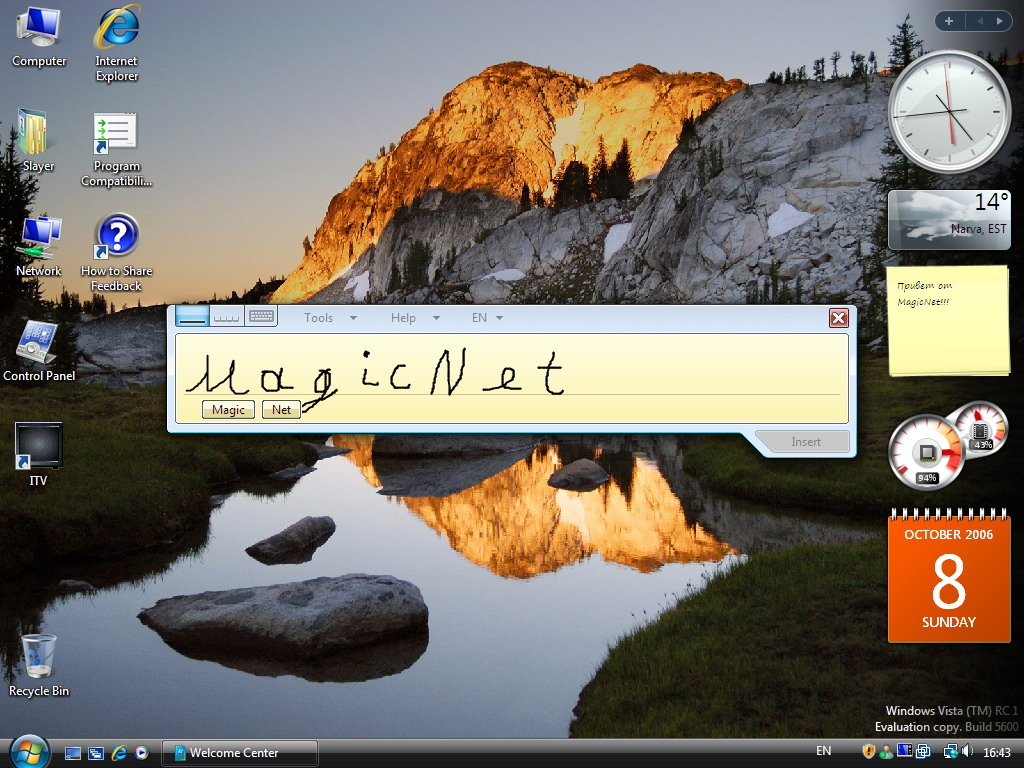
Task: Click the calendar gadget showing October 8
Action: pyautogui.click(x=949, y=575)
